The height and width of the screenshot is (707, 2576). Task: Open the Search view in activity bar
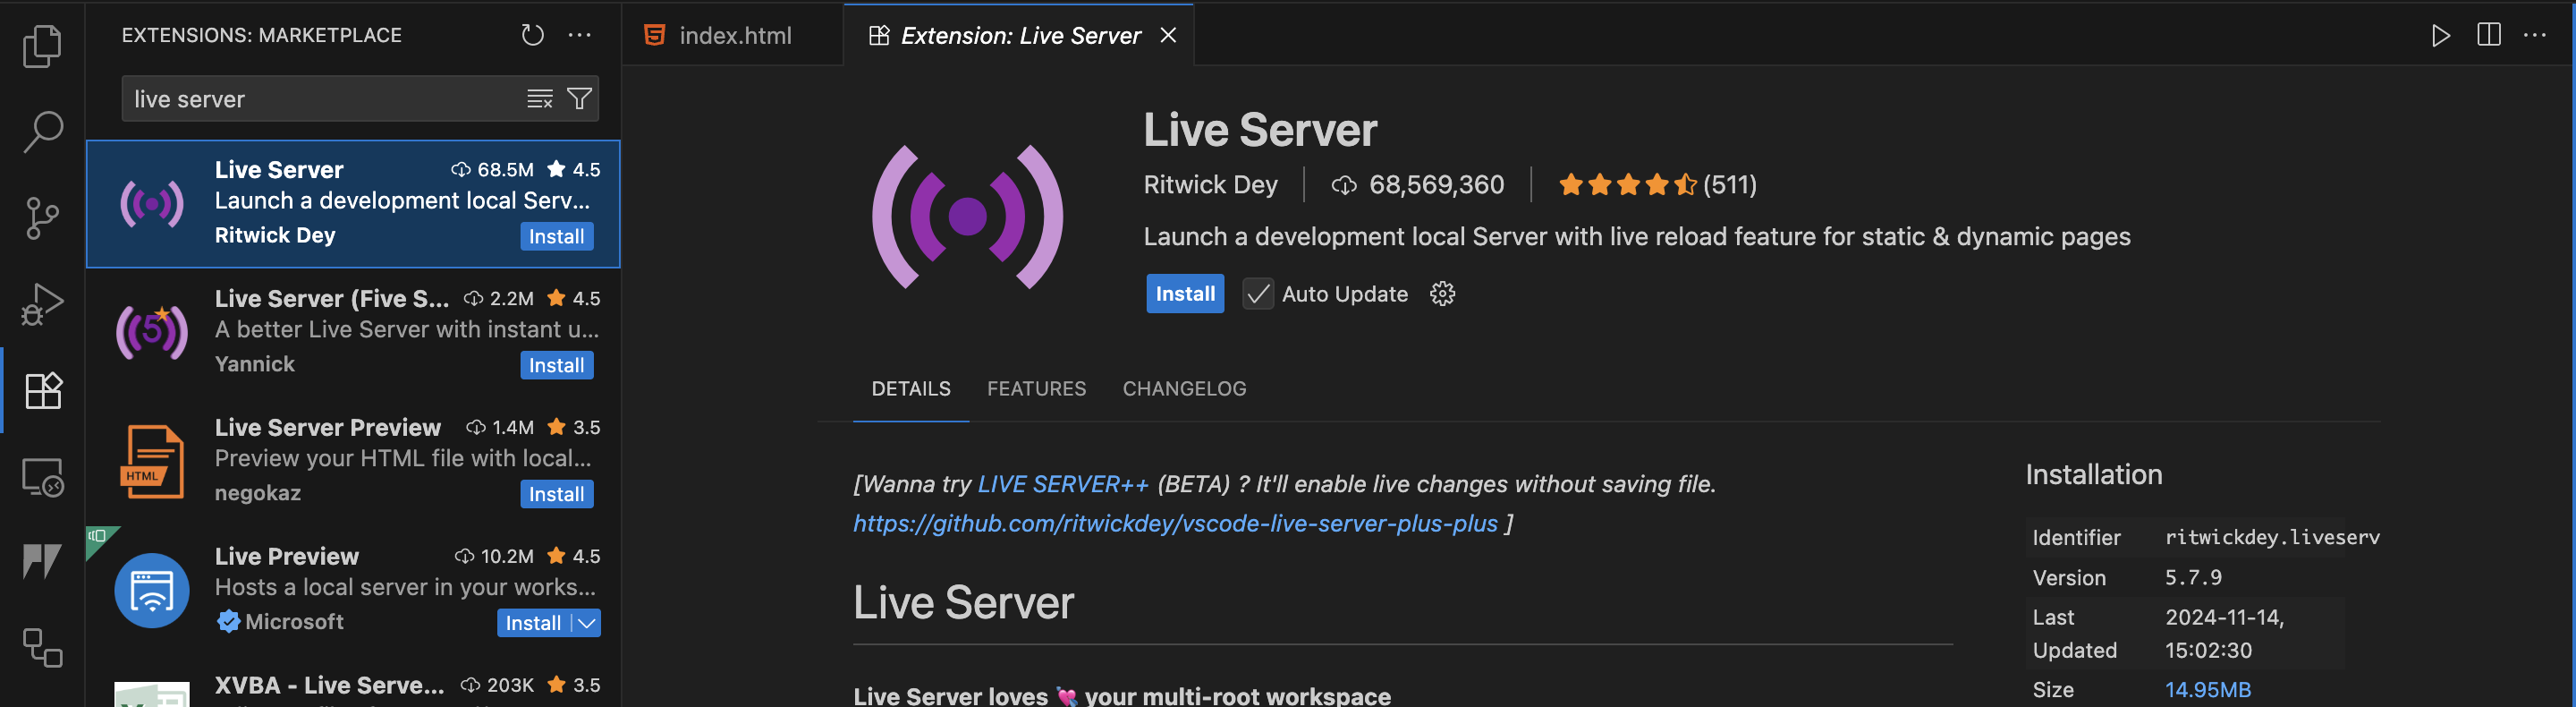pyautogui.click(x=42, y=131)
